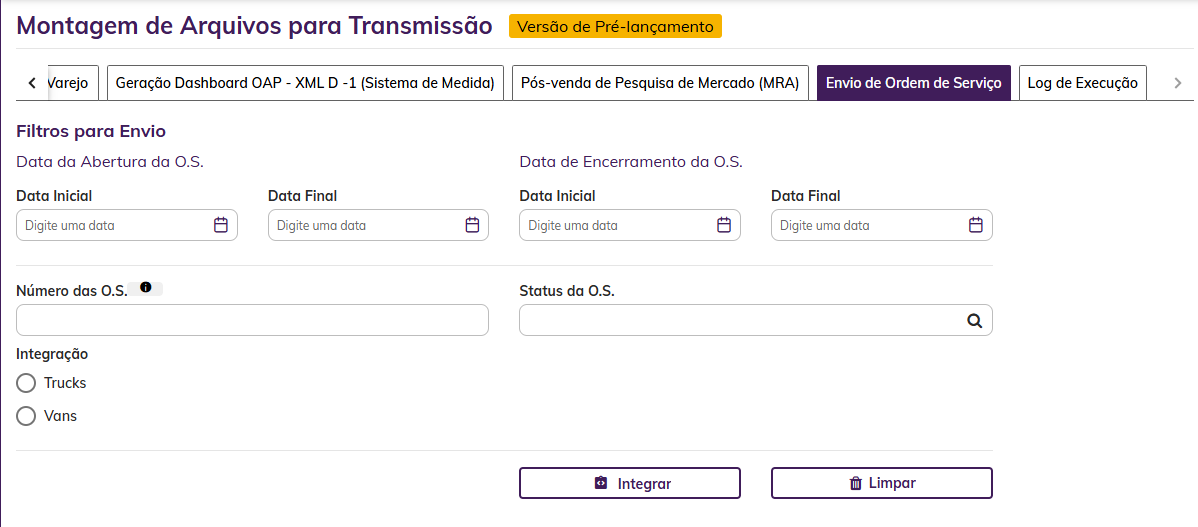The height and width of the screenshot is (527, 1198).
Task: Focus the Abertura Data Inicial date field
Action: click(127, 225)
